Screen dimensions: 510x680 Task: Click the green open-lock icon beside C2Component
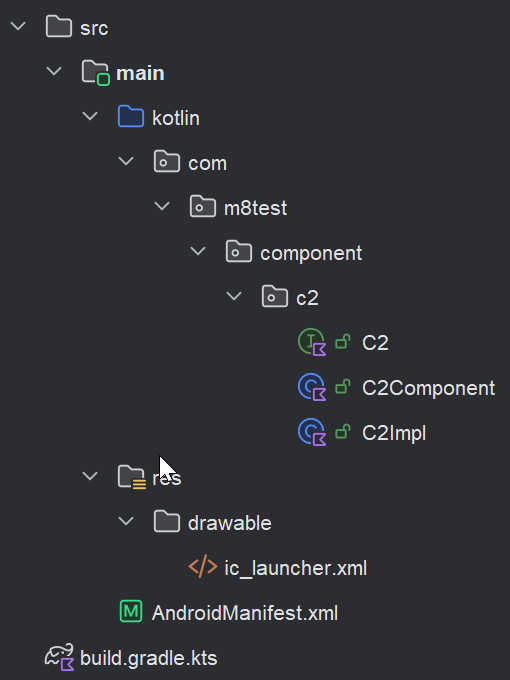point(343,386)
